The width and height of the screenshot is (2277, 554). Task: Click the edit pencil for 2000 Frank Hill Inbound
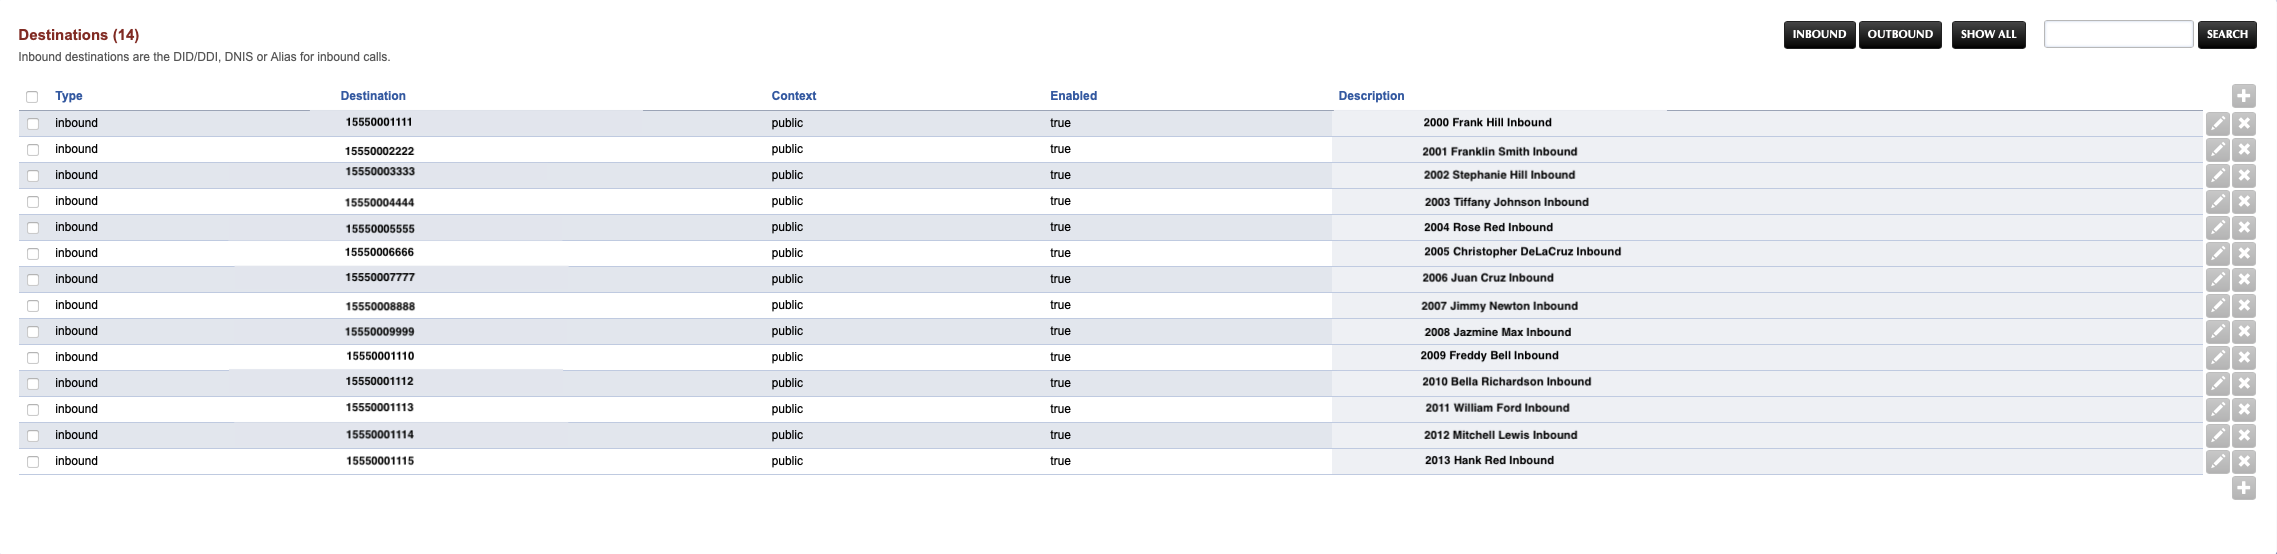2218,123
